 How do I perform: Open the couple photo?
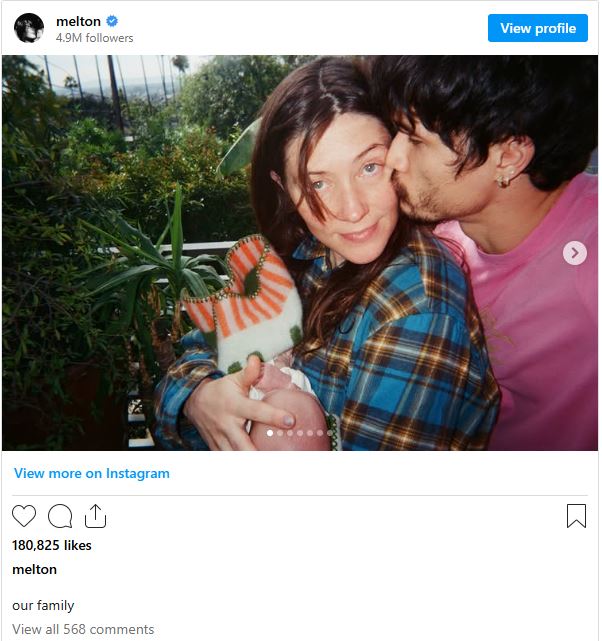300,250
